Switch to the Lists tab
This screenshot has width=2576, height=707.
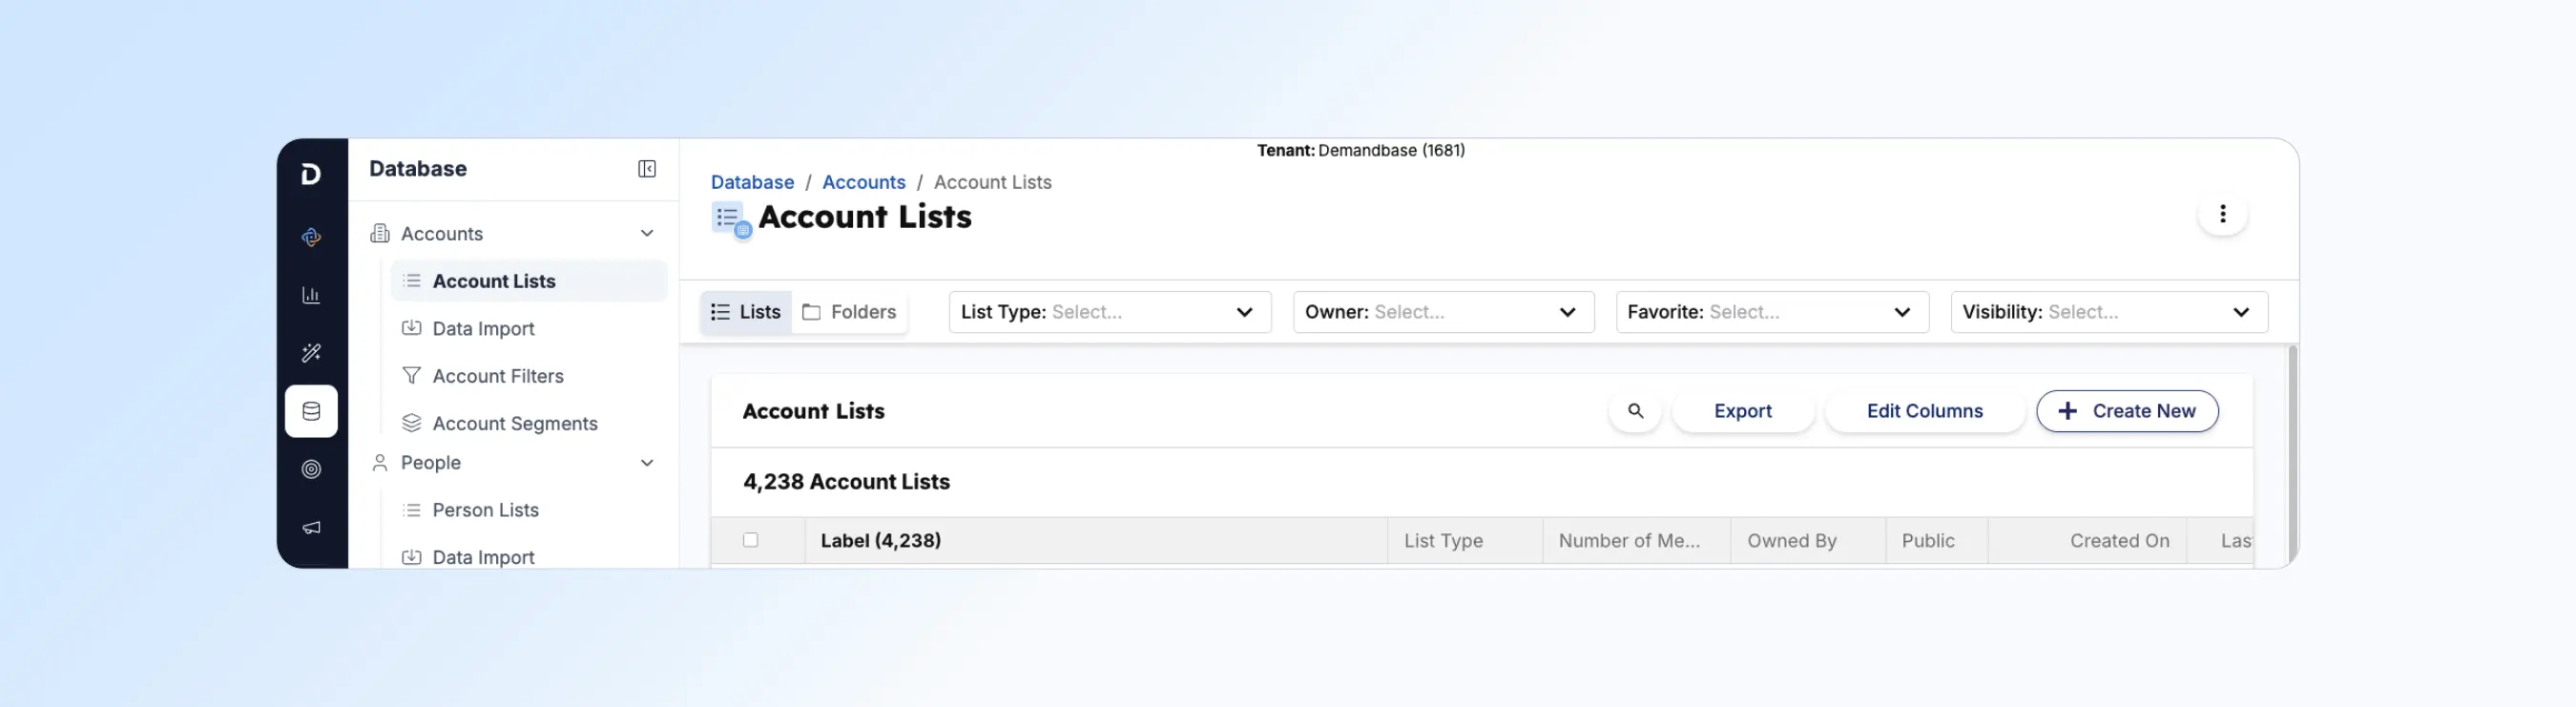pos(746,312)
